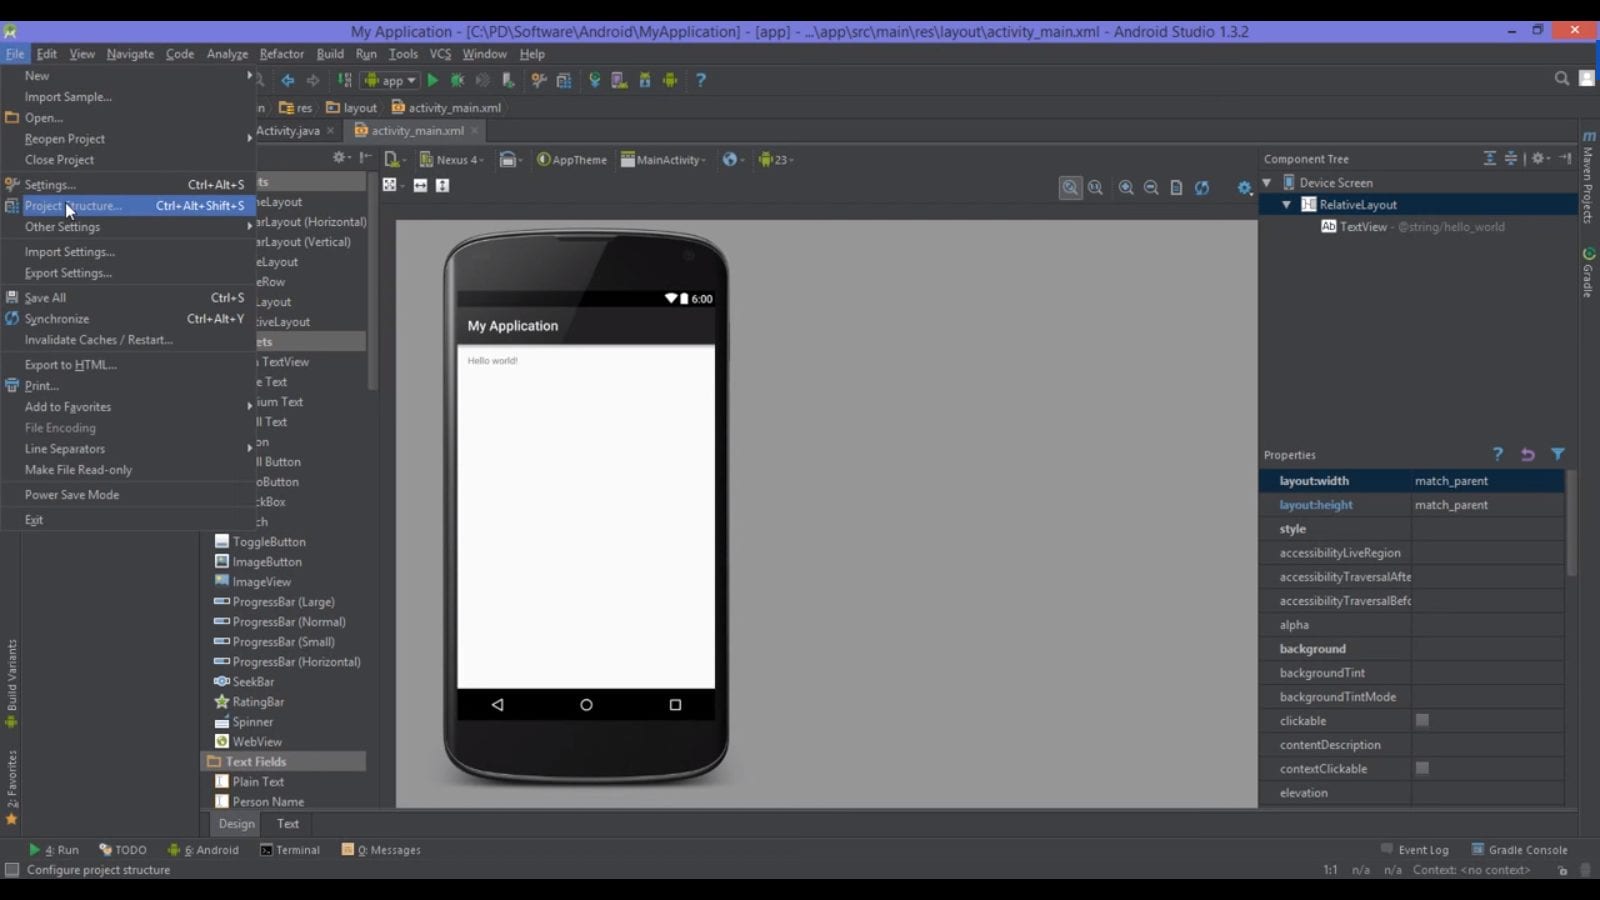The width and height of the screenshot is (1600, 900).
Task: Expand all in Component Tree
Action: click(1489, 159)
